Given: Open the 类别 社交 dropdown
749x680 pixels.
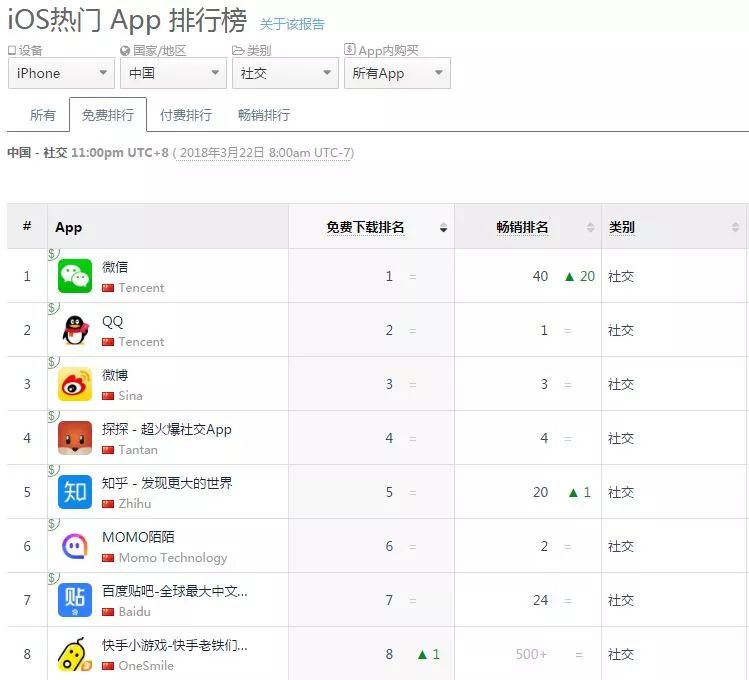Looking at the screenshot, I should [285, 73].
